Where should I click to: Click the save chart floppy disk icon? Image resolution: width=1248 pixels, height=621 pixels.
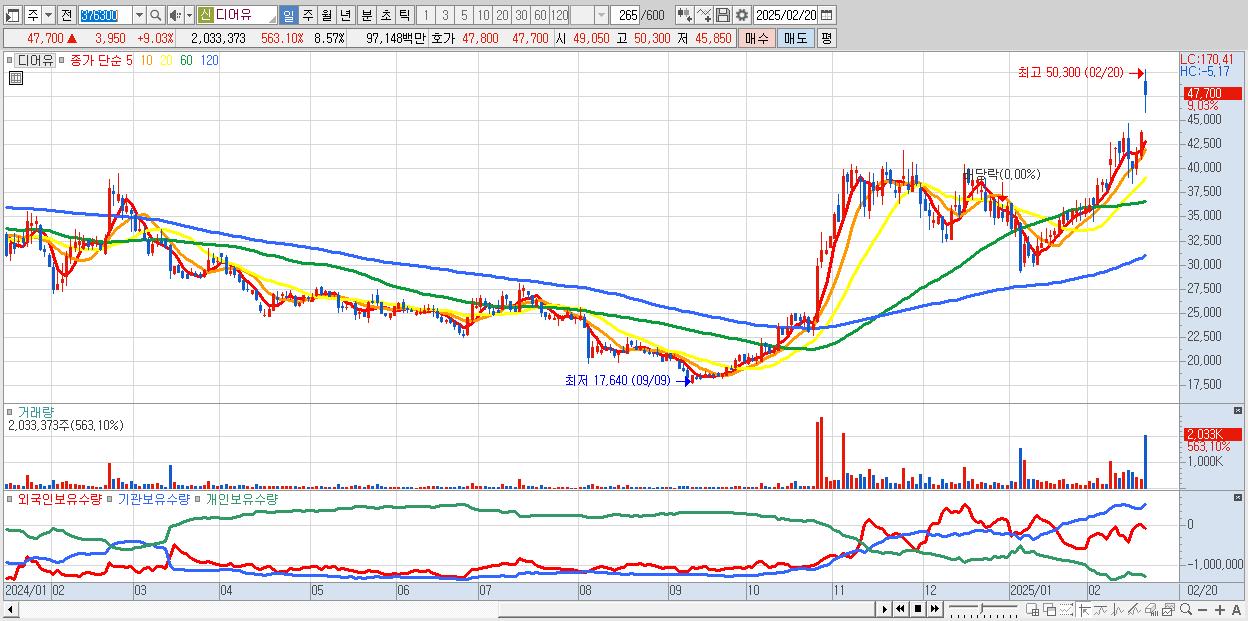pos(723,15)
